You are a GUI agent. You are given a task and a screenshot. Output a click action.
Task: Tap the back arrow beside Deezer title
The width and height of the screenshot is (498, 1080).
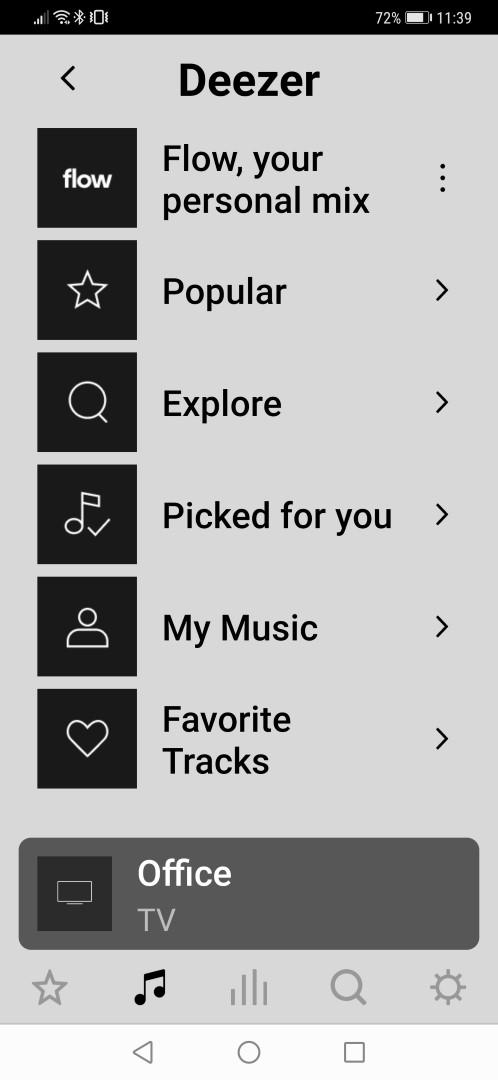(68, 79)
